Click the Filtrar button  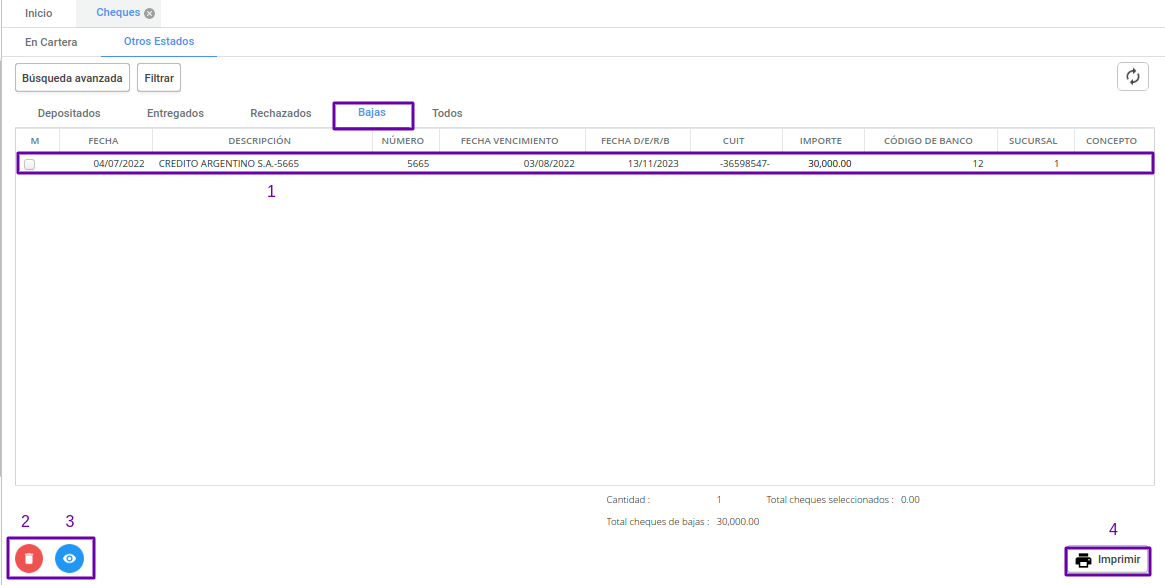tap(159, 77)
